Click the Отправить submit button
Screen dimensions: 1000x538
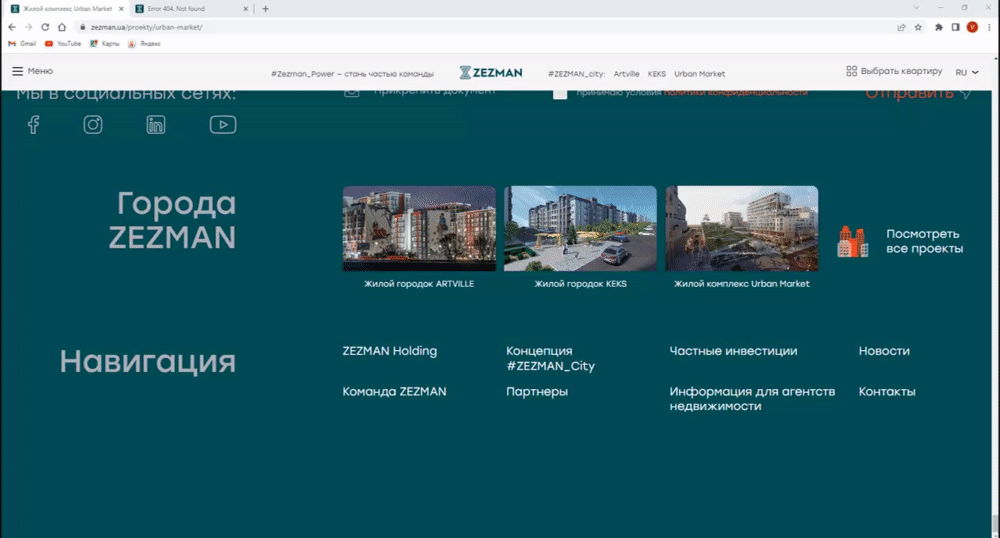click(x=918, y=94)
